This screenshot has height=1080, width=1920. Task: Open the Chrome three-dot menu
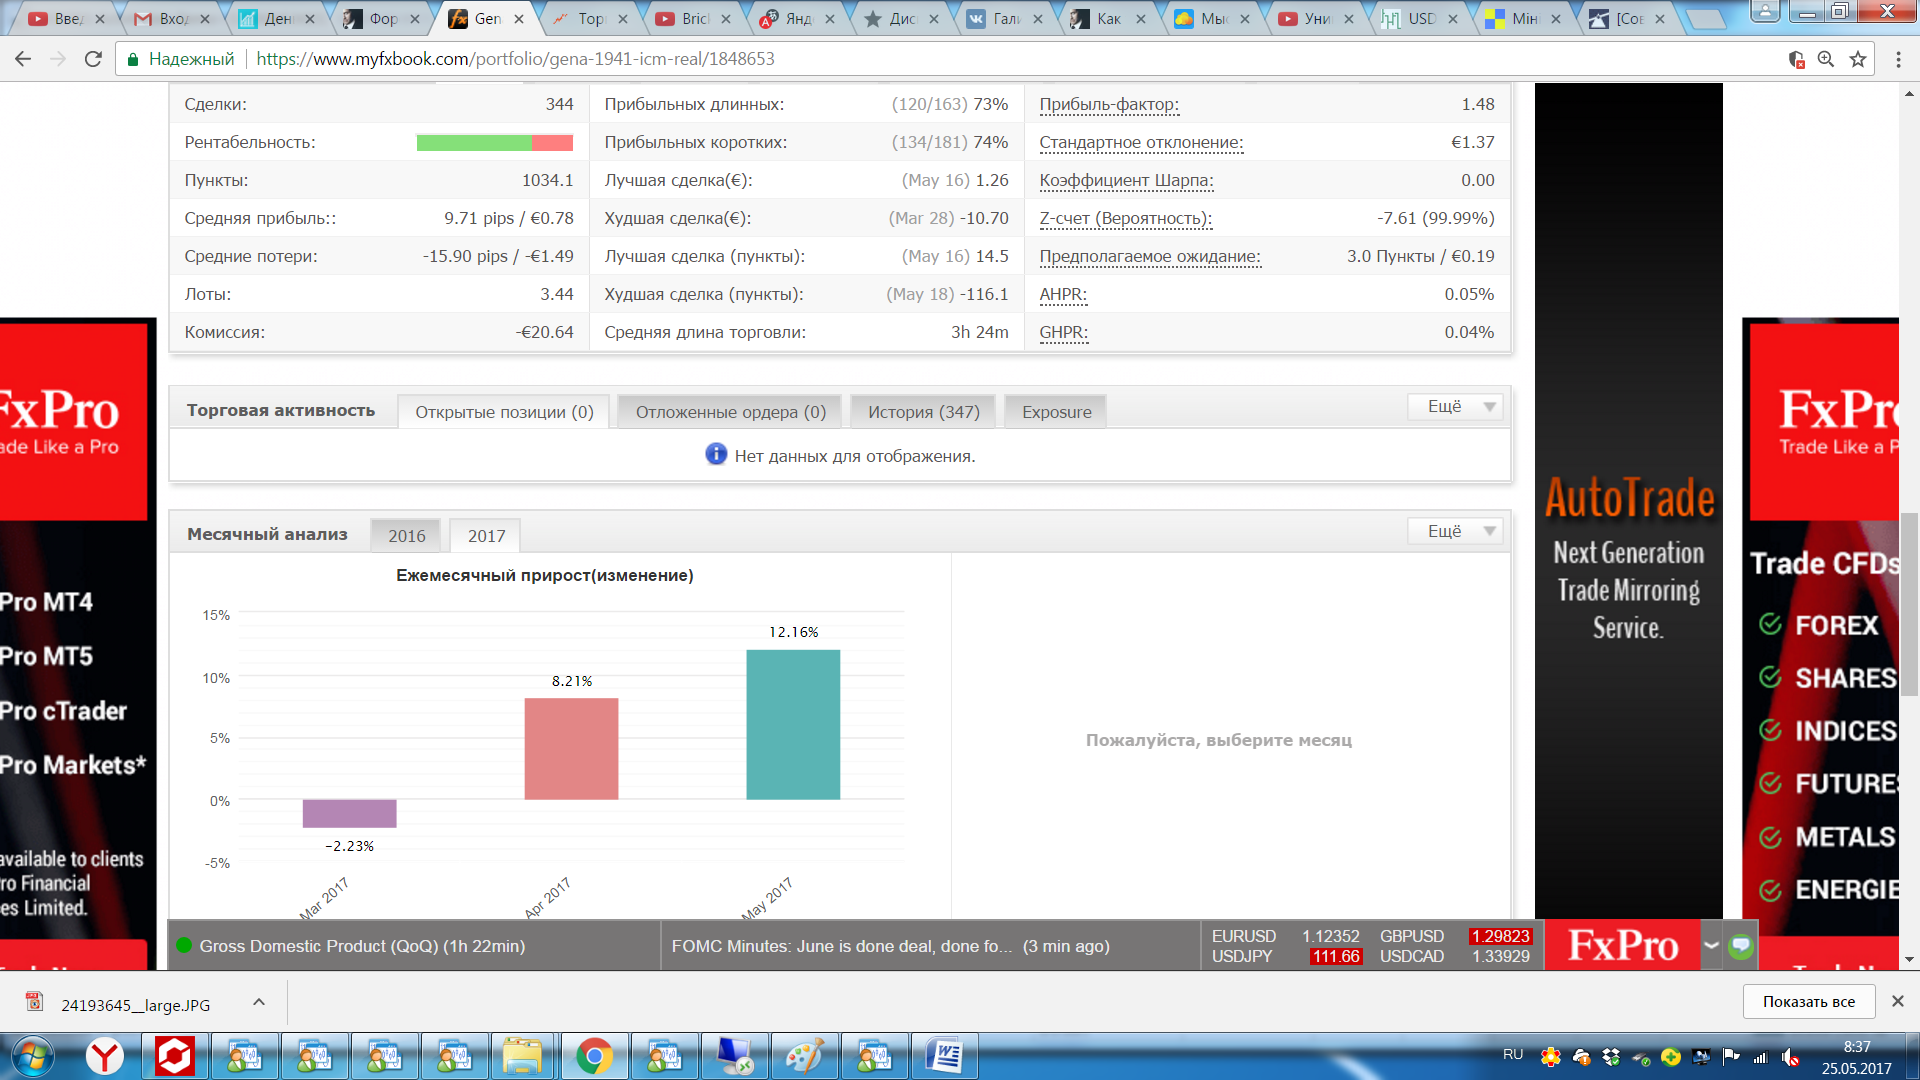pyautogui.click(x=1898, y=59)
